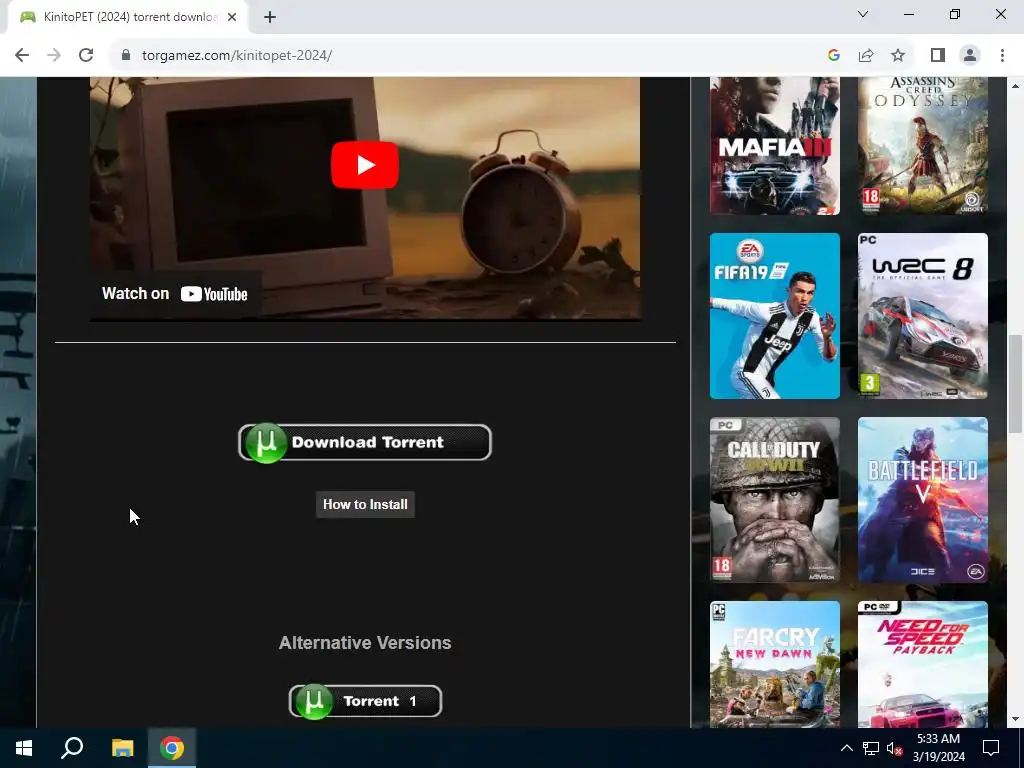This screenshot has height=768, width=1024.
Task: View site security lock info
Action: coord(126,56)
